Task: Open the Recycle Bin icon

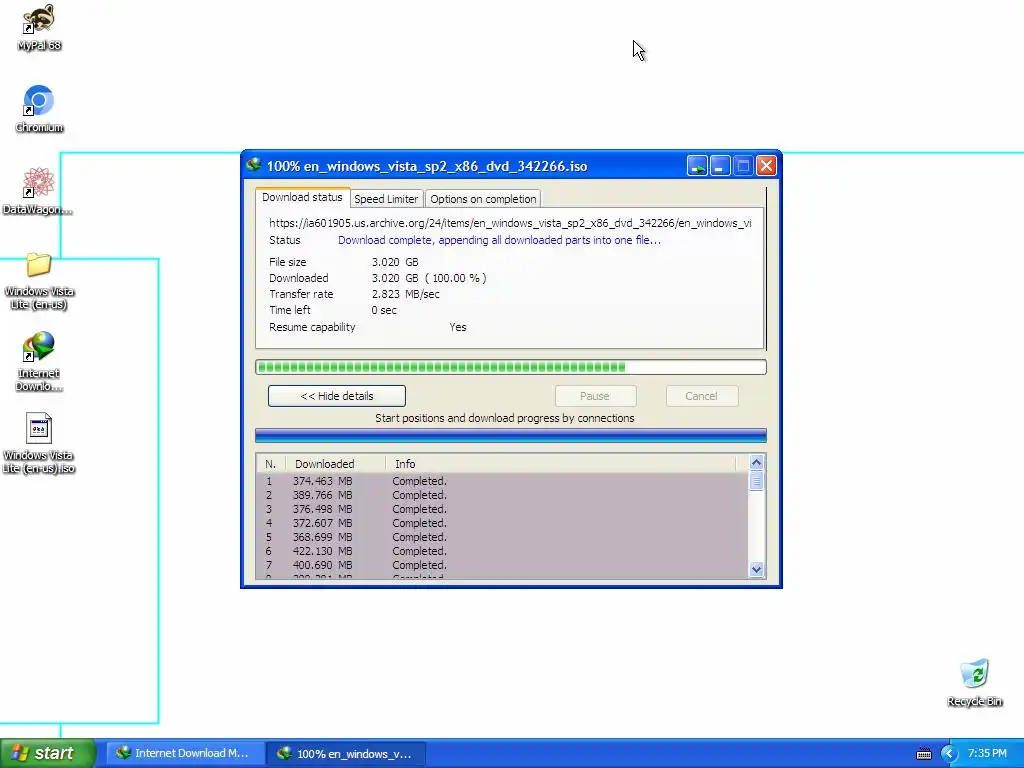Action: click(974, 682)
